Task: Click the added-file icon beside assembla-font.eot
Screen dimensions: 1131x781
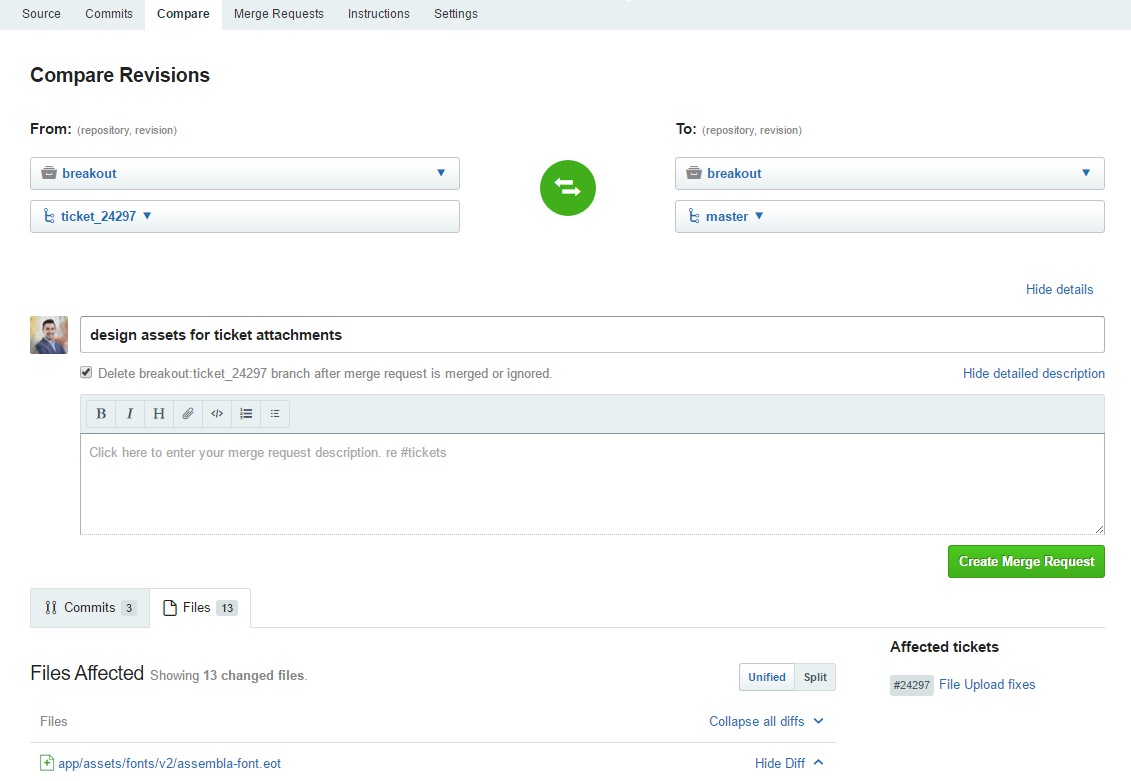Action: [47, 762]
